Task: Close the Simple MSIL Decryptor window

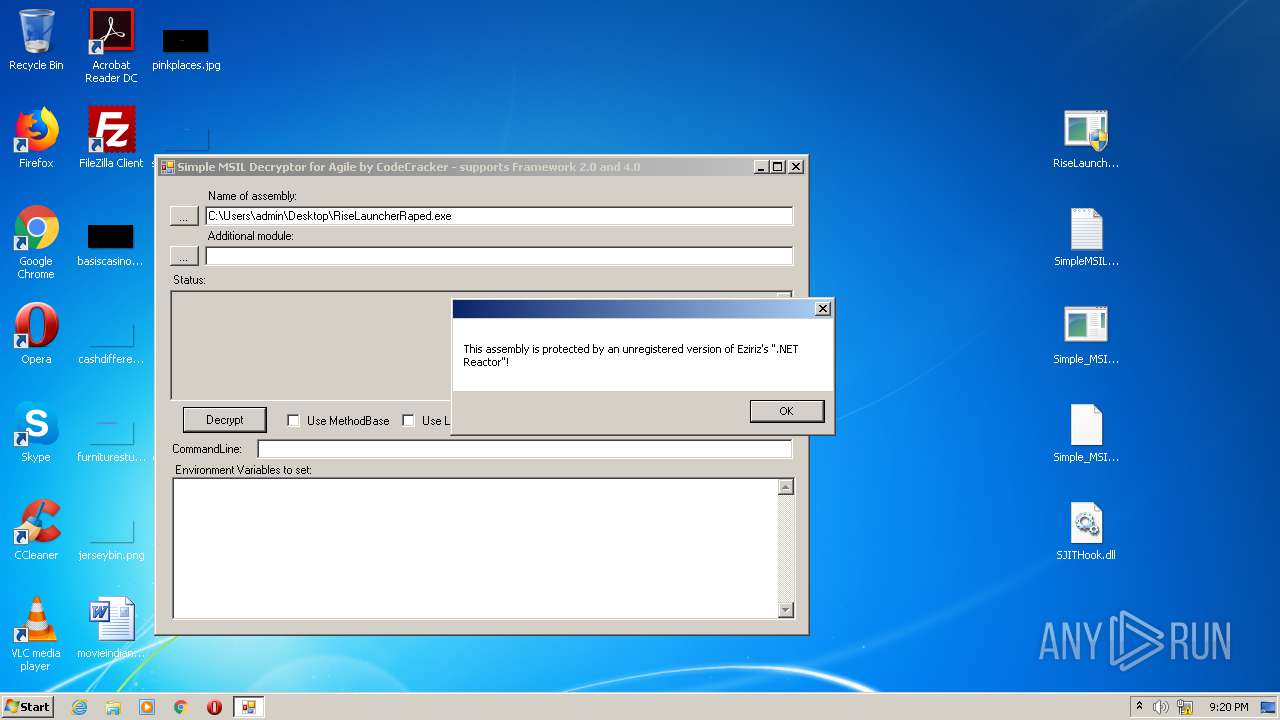Action: coord(796,167)
